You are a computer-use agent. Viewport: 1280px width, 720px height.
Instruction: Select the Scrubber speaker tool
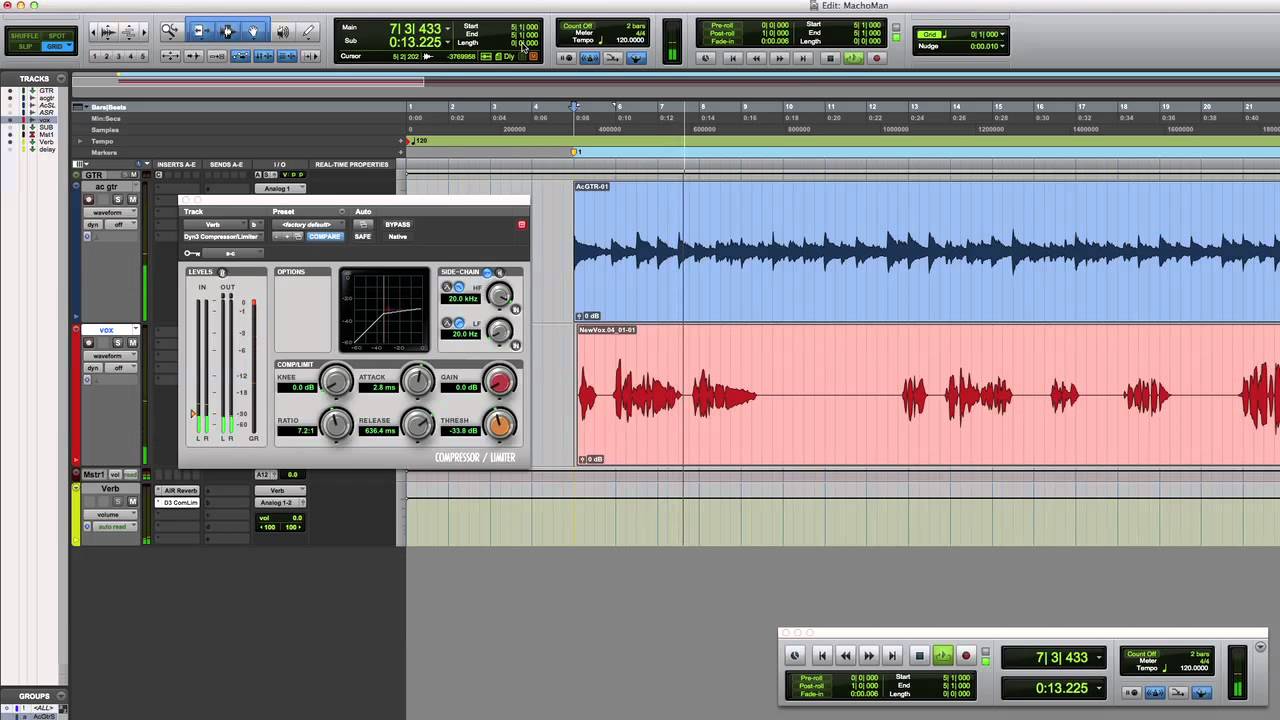[283, 33]
